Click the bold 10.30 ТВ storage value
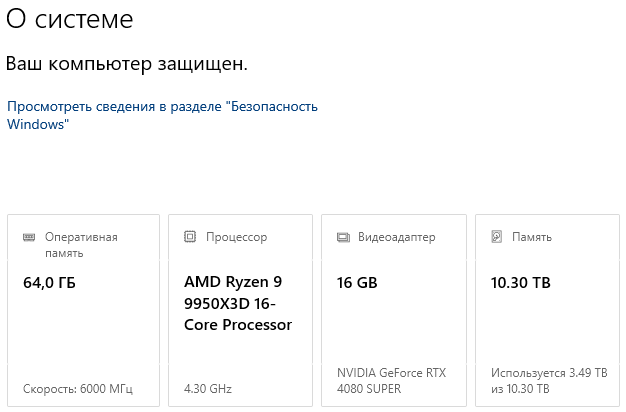This screenshot has width=626, height=412. [521, 283]
